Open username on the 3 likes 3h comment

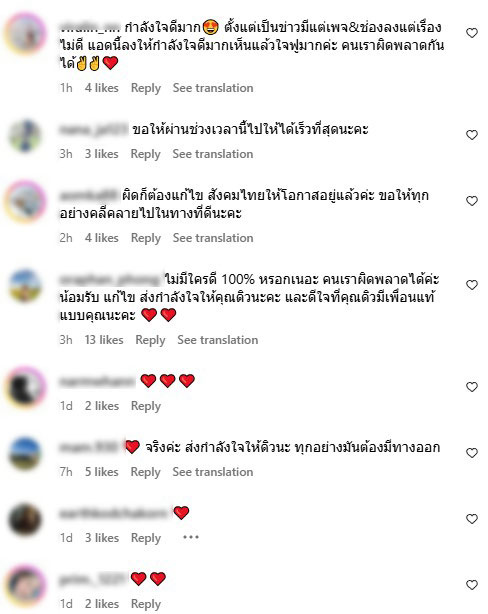coord(94,129)
